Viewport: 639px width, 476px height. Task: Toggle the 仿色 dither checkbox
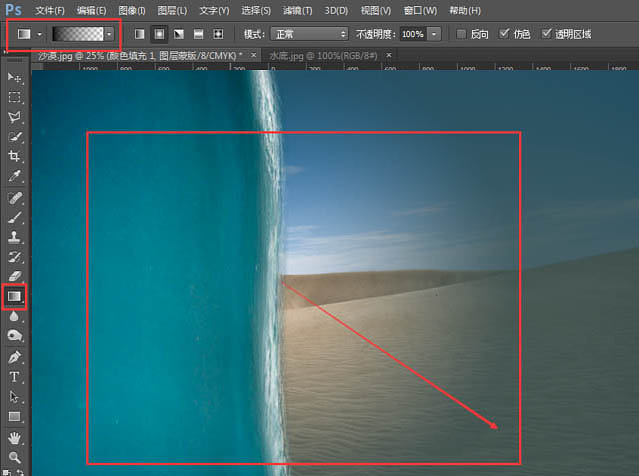point(504,34)
